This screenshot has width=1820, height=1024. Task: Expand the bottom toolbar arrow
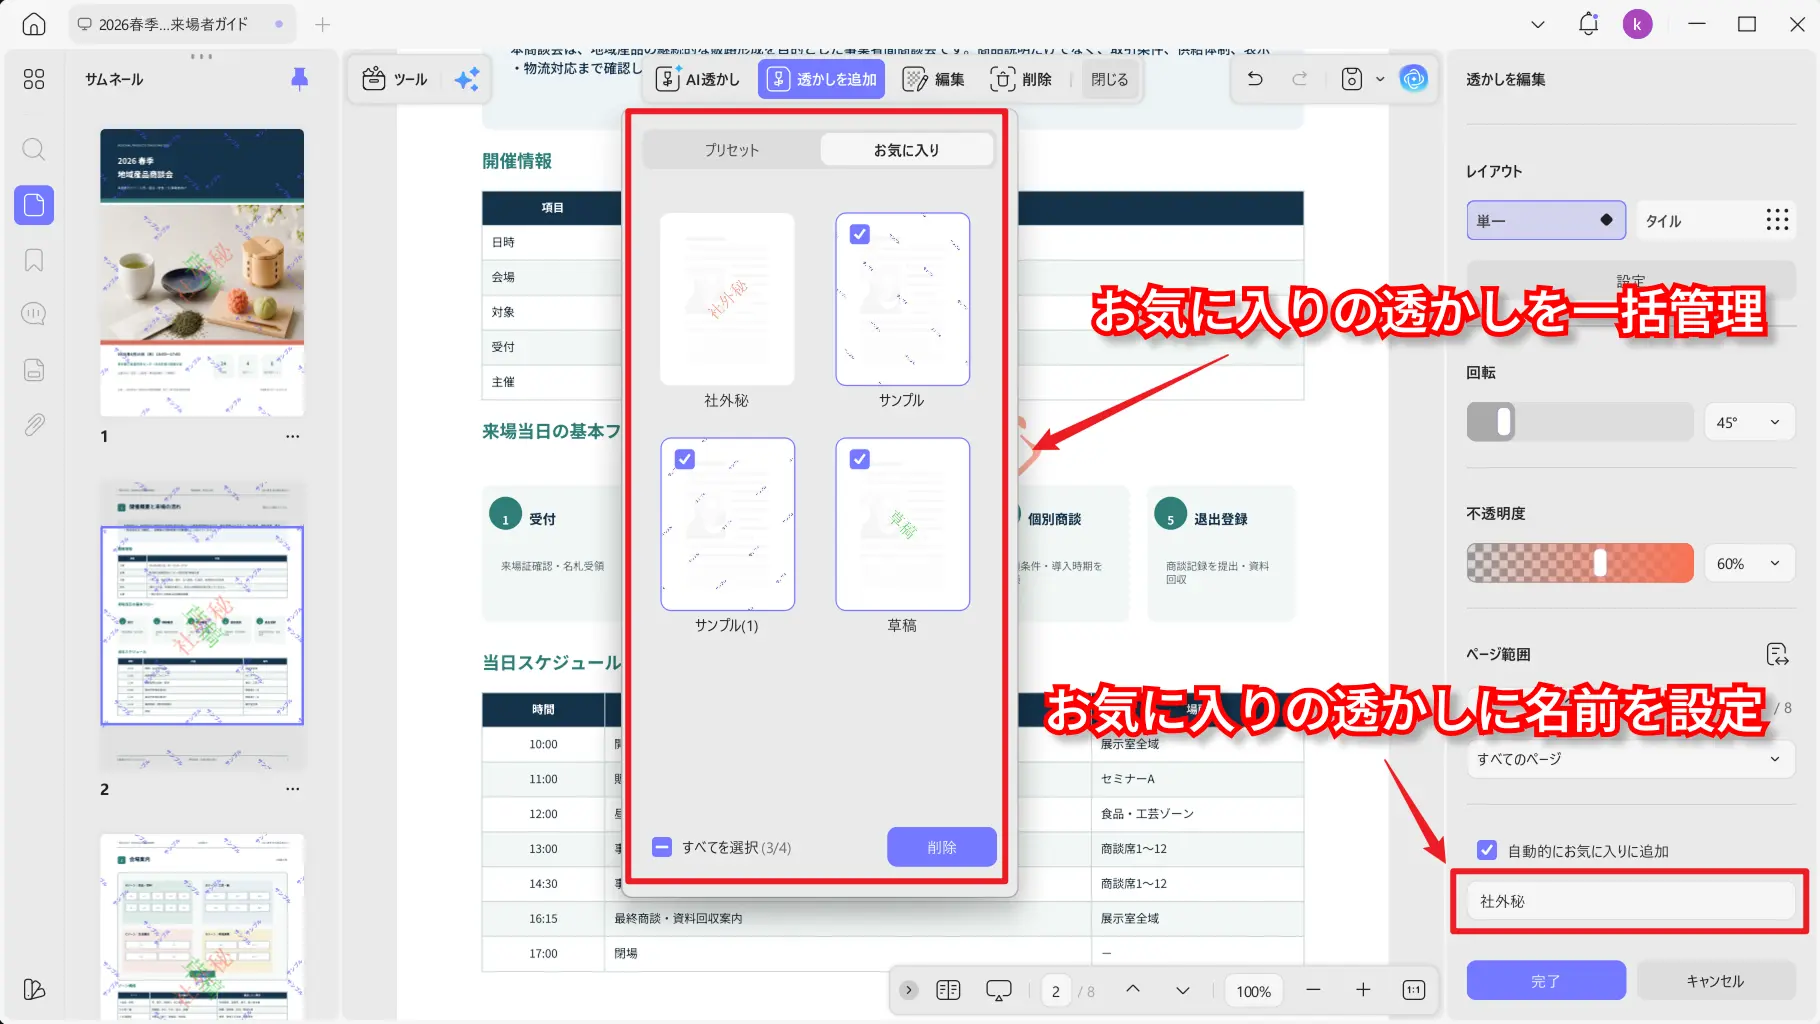(908, 990)
